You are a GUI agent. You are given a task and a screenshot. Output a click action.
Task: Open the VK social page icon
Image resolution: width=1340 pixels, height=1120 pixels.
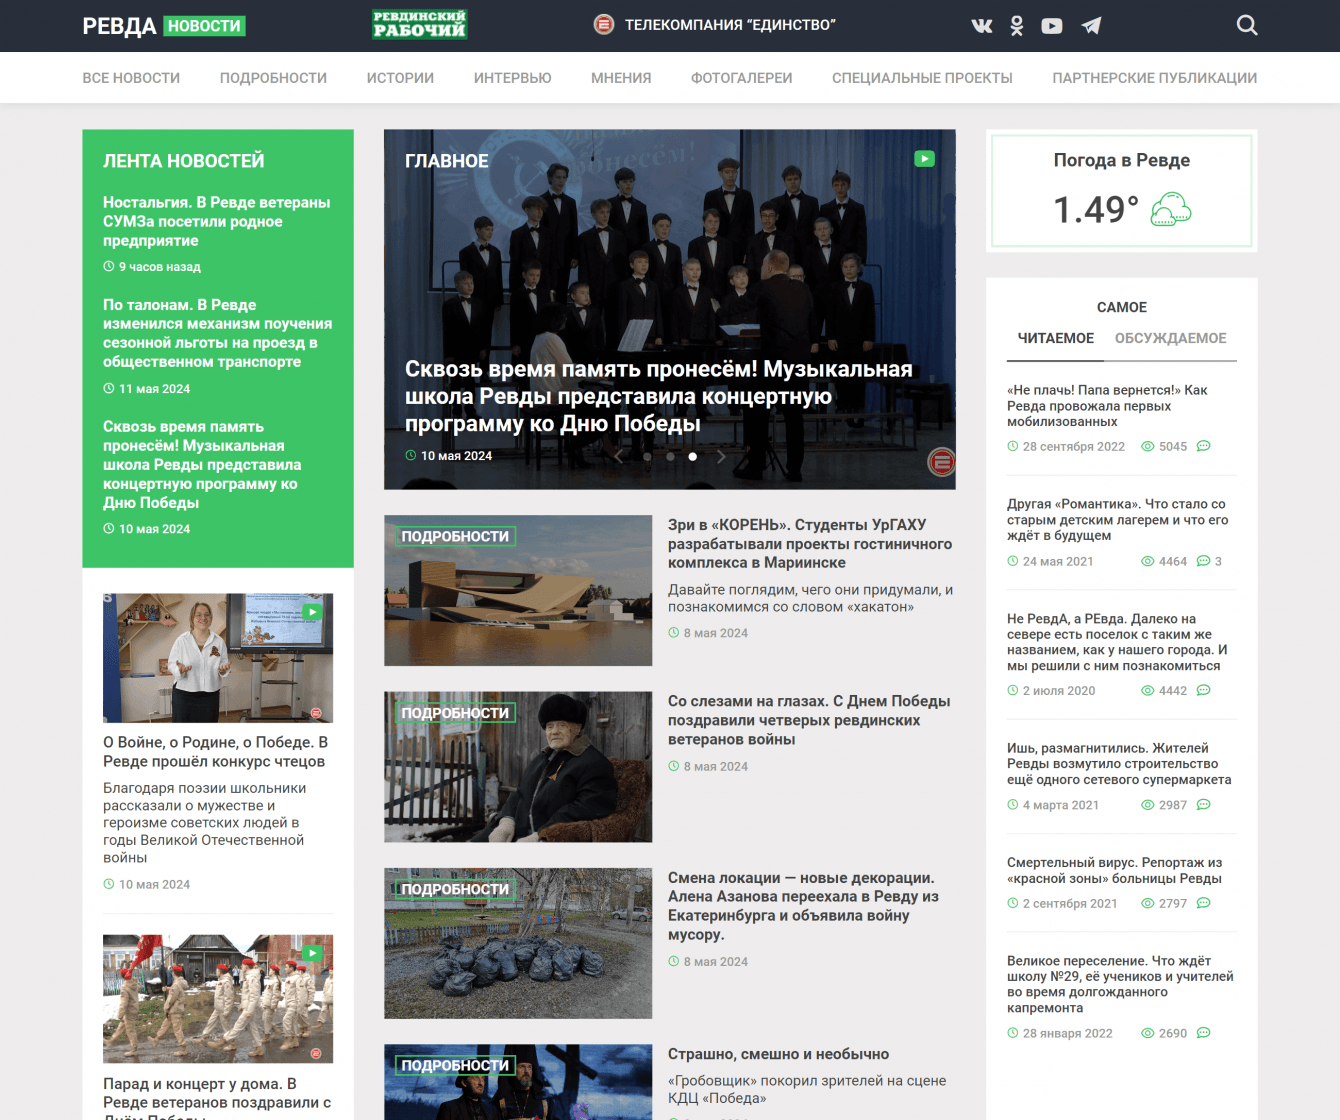[982, 26]
